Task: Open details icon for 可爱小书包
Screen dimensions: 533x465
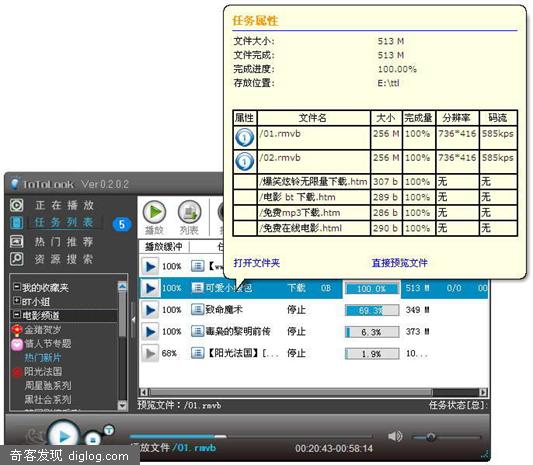Action: pos(197,288)
